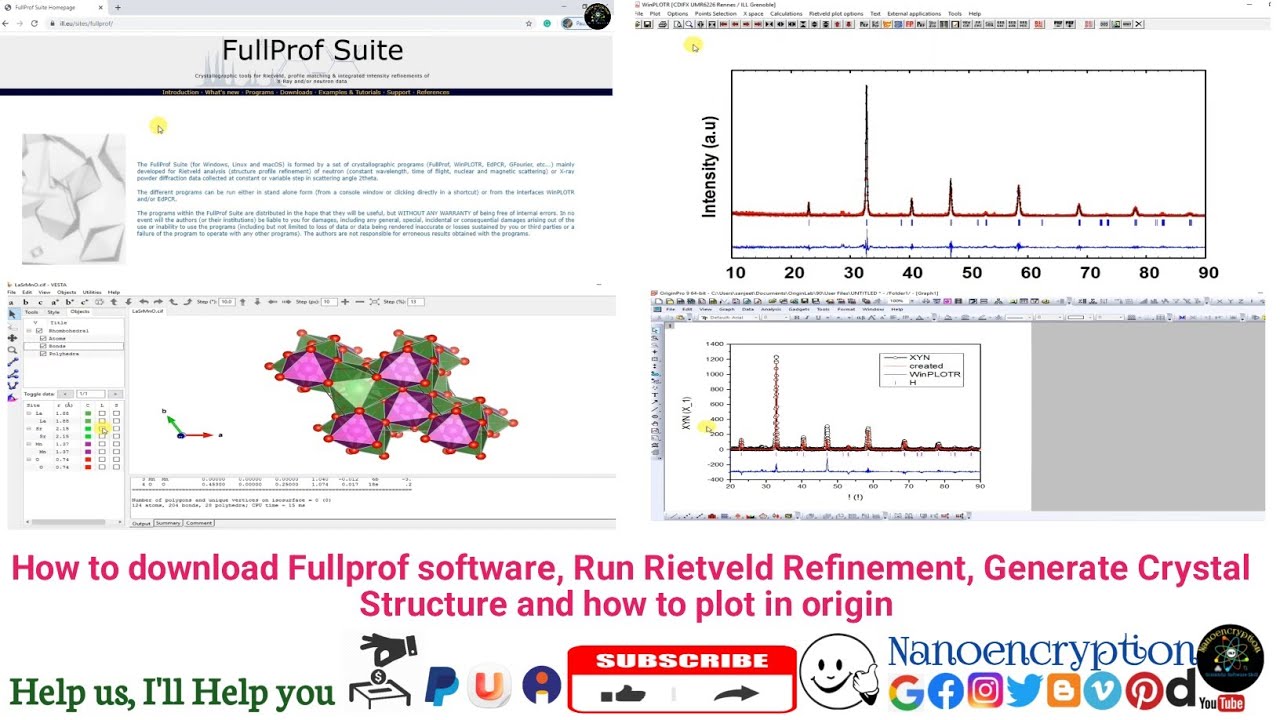Open the Downloads link on FullProf site
The height and width of the screenshot is (720, 1280).
pyautogui.click(x=296, y=92)
